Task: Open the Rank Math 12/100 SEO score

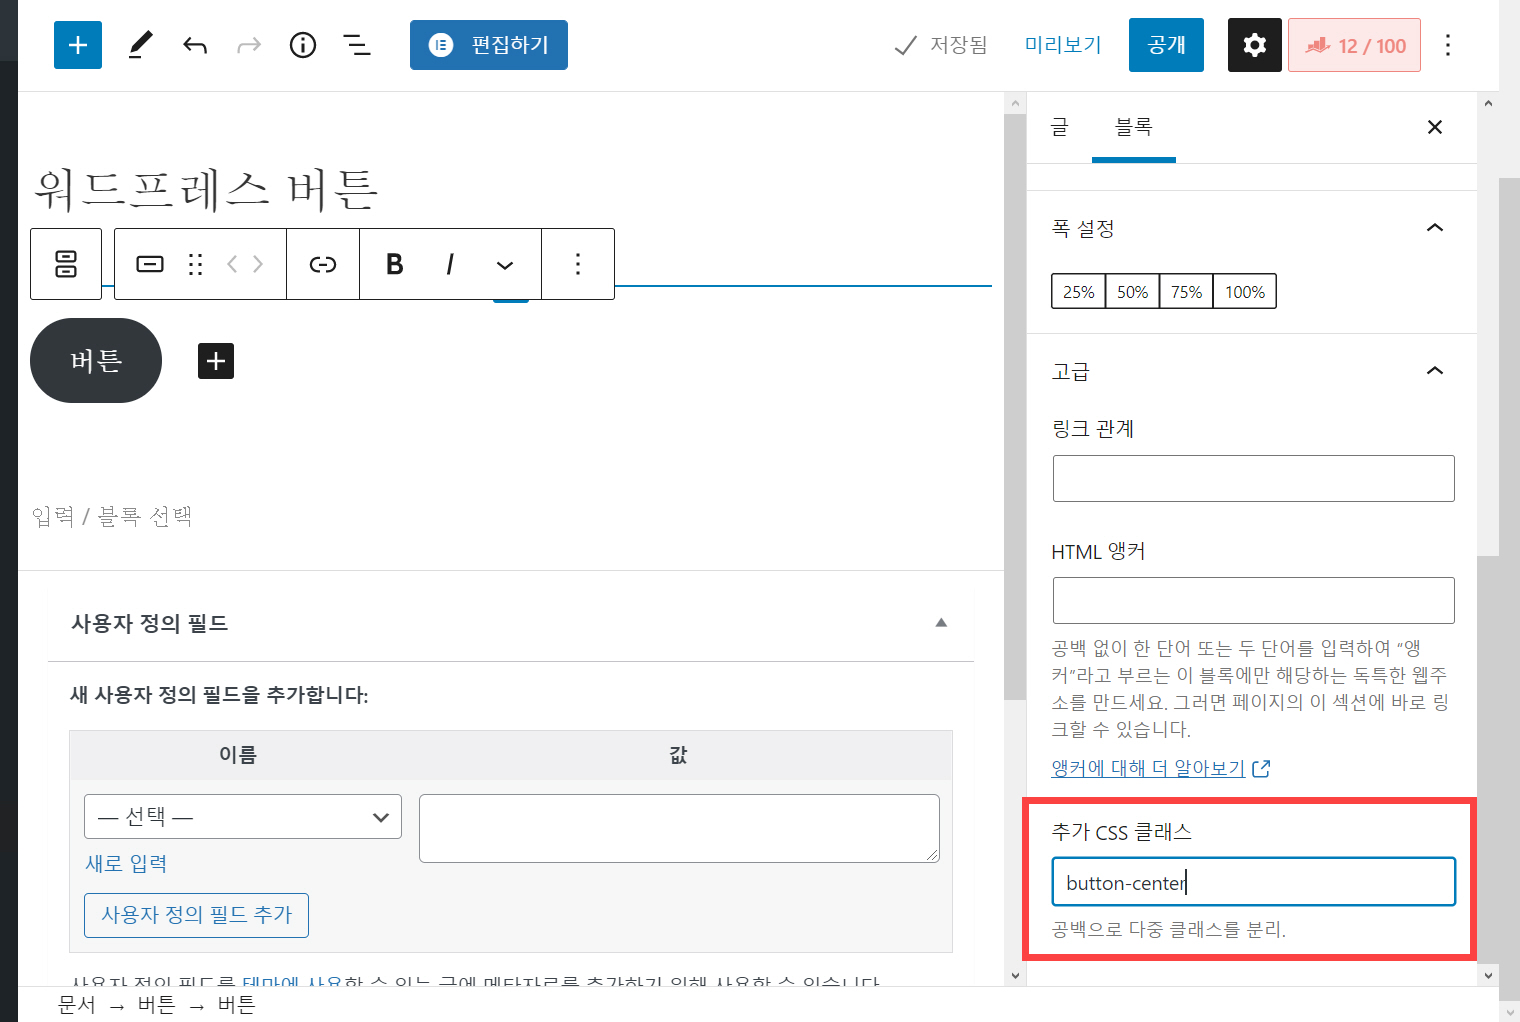Action: [1354, 44]
